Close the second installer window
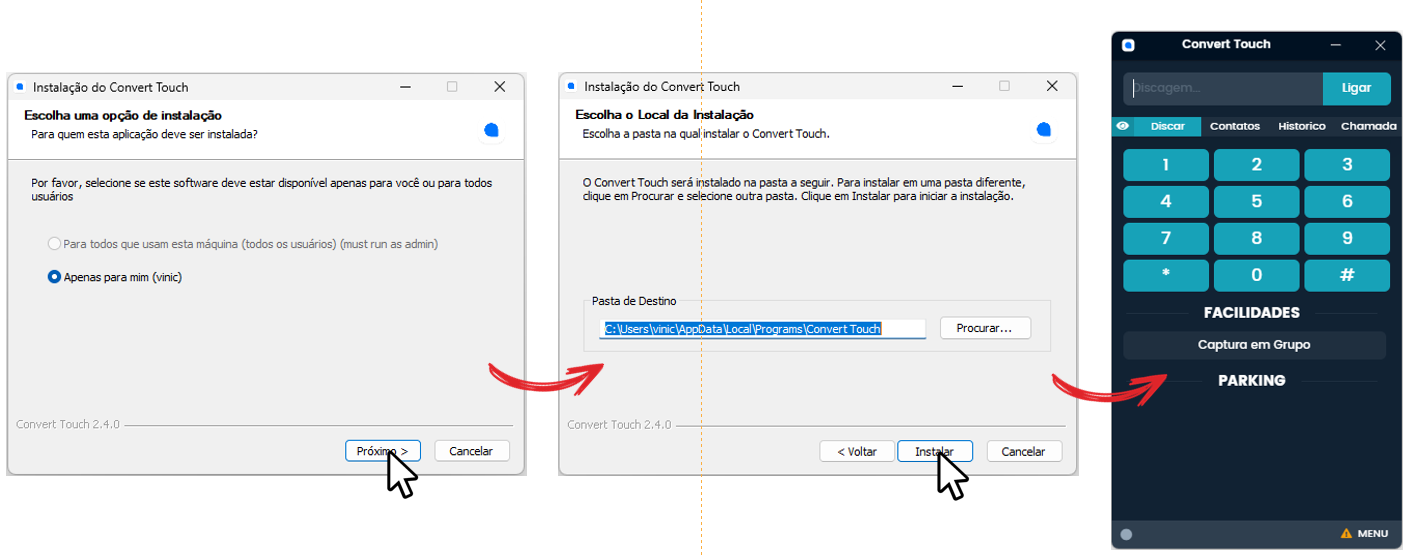This screenshot has height=557, width=1410. coord(1051,87)
